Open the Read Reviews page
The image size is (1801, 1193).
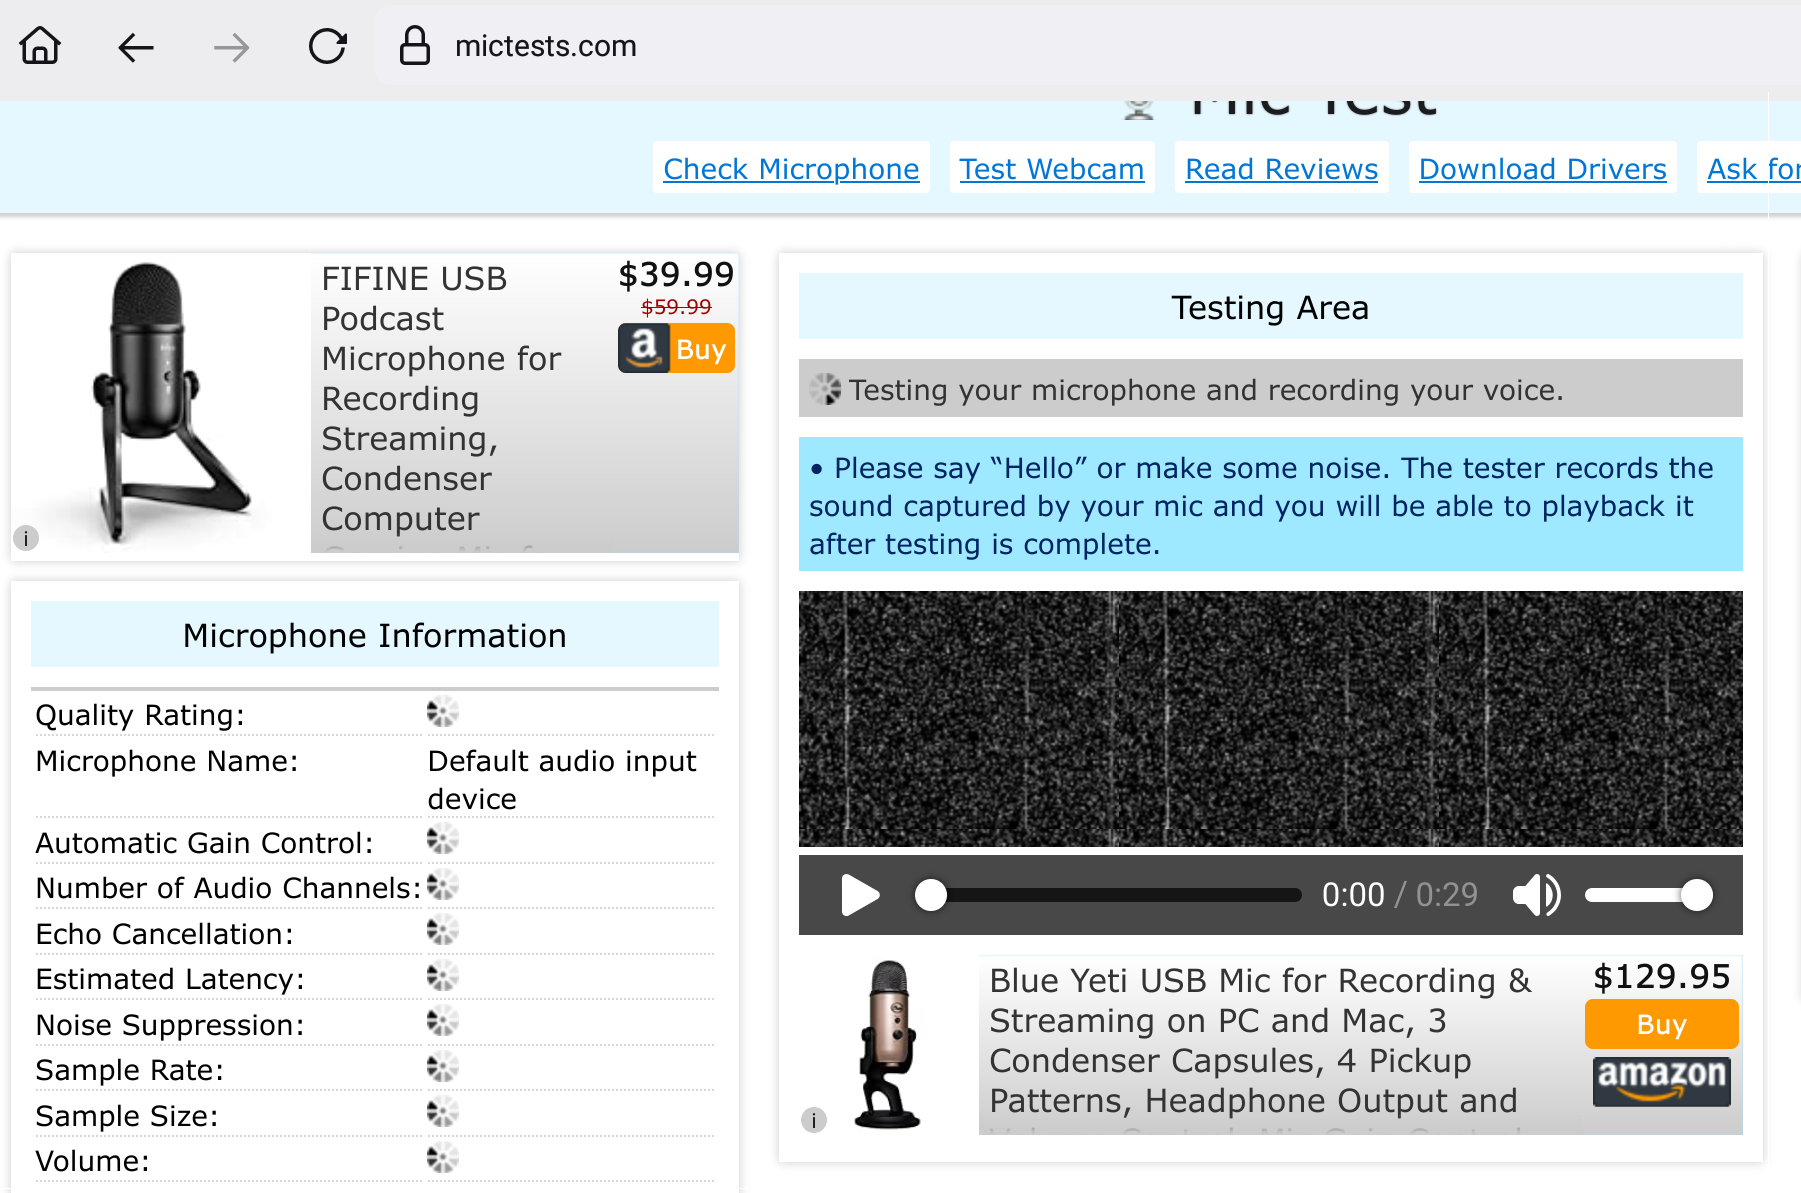pos(1281,168)
